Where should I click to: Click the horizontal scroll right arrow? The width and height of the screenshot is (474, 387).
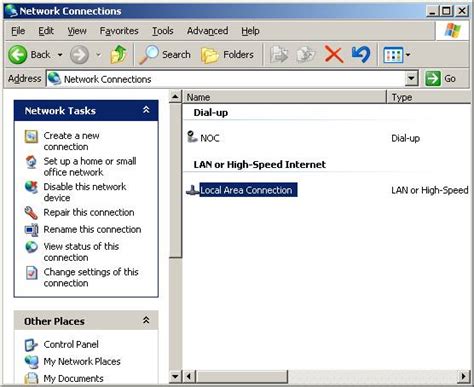coord(464,377)
